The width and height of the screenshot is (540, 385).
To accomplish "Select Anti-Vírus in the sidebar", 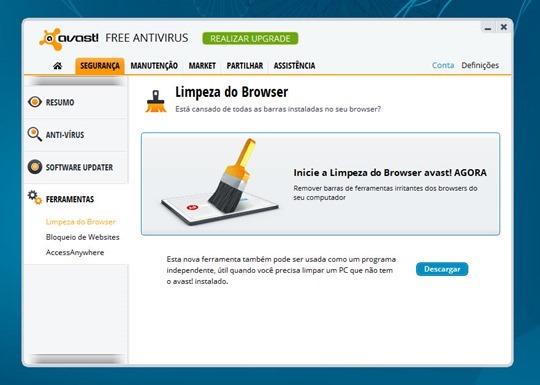I will tap(76, 135).
